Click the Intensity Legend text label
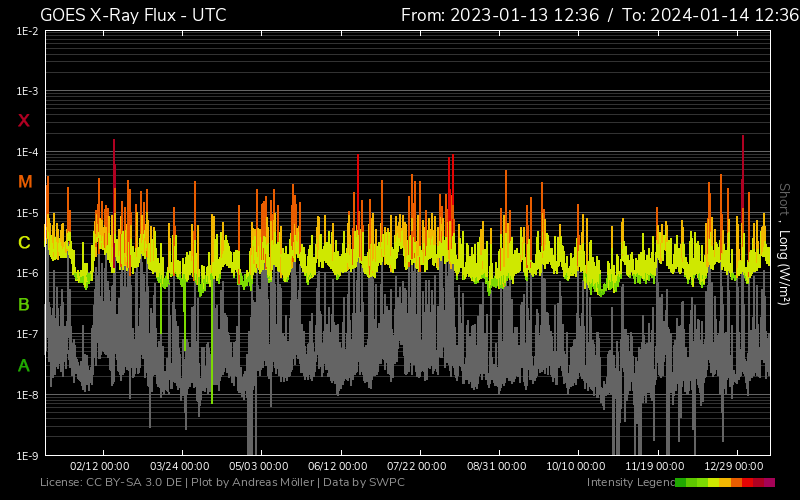The image size is (800, 500). point(630,483)
